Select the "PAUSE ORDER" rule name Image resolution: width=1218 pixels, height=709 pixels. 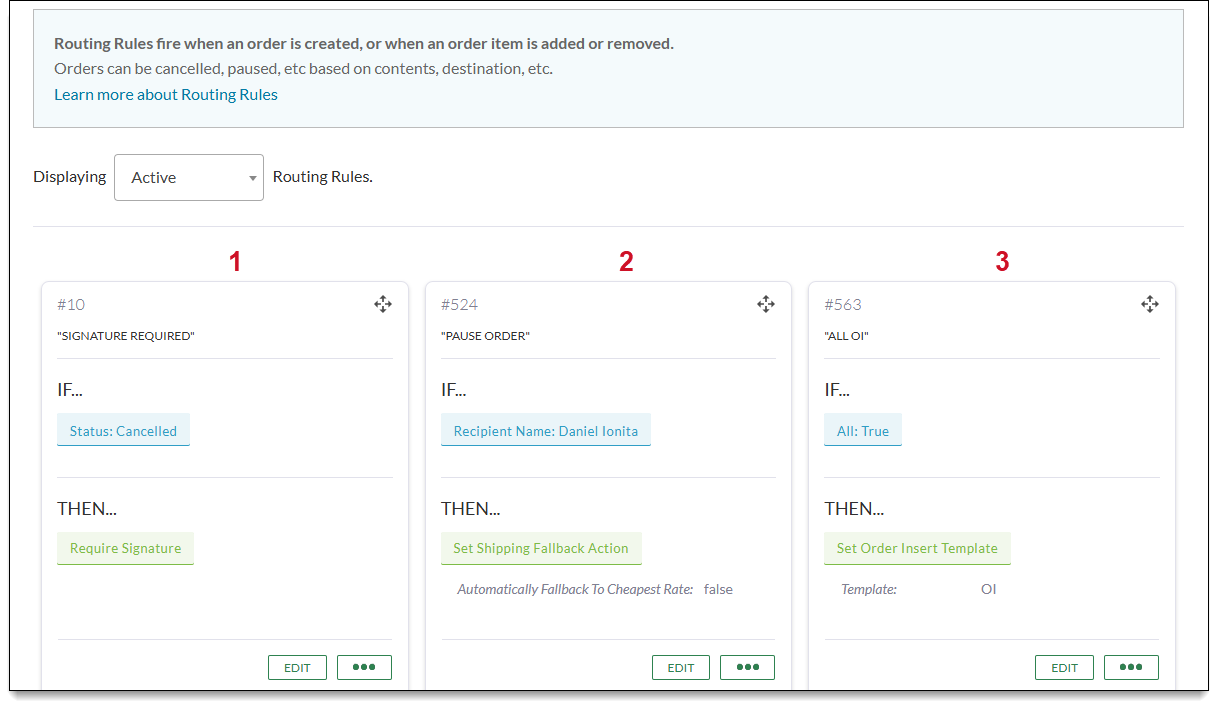coord(485,336)
